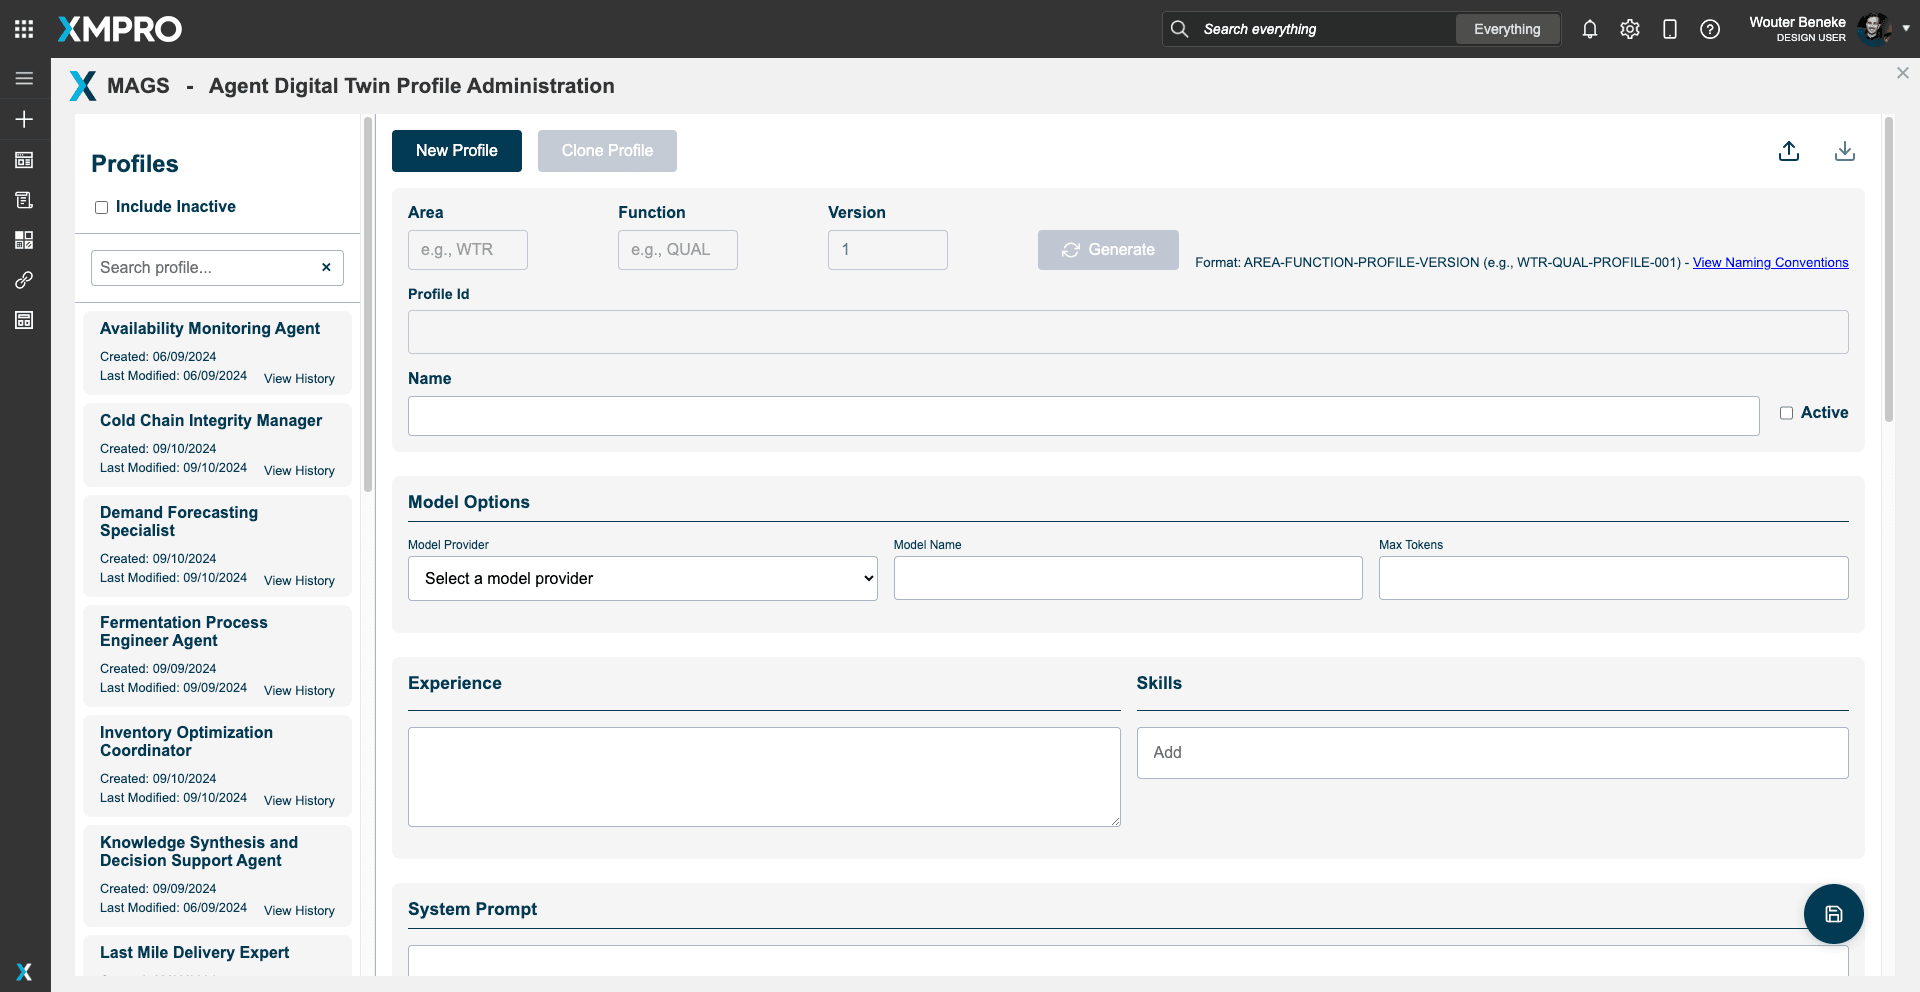Image resolution: width=1920 pixels, height=992 pixels.
Task: Open the Model Provider dropdown
Action: (642, 578)
